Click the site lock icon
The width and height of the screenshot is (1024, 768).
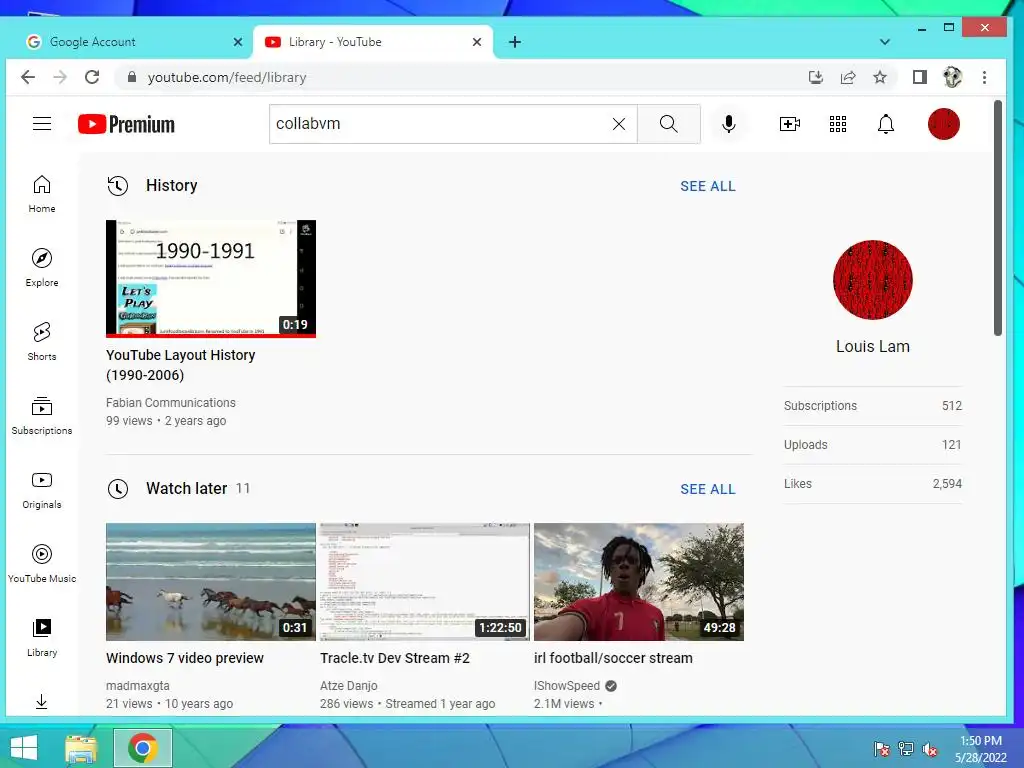(132, 77)
